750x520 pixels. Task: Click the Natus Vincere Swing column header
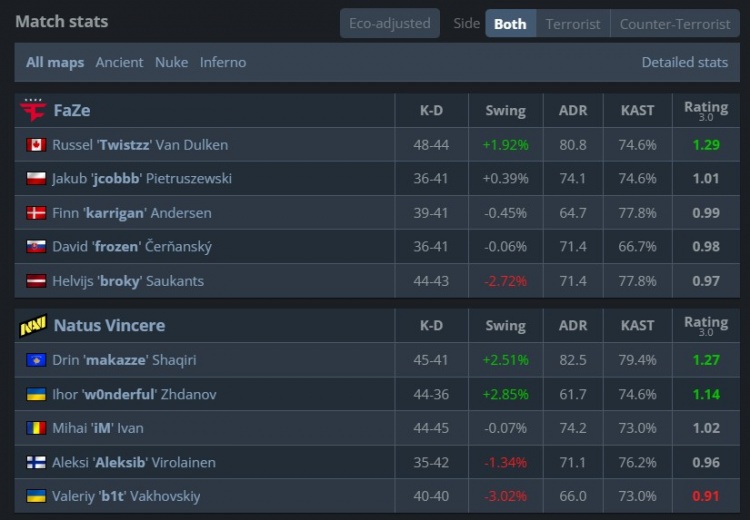(x=505, y=325)
